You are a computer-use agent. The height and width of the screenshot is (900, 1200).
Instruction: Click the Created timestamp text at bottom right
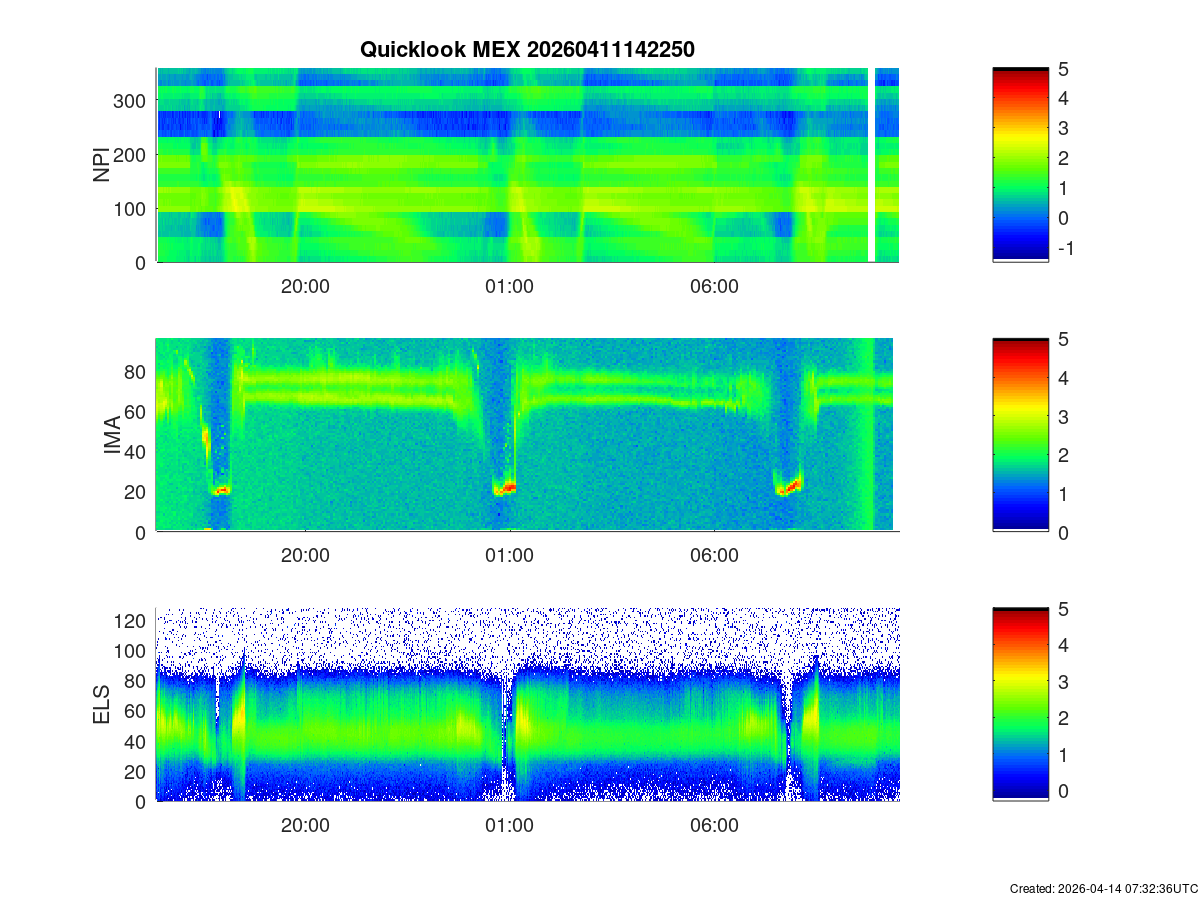(x=1103, y=888)
